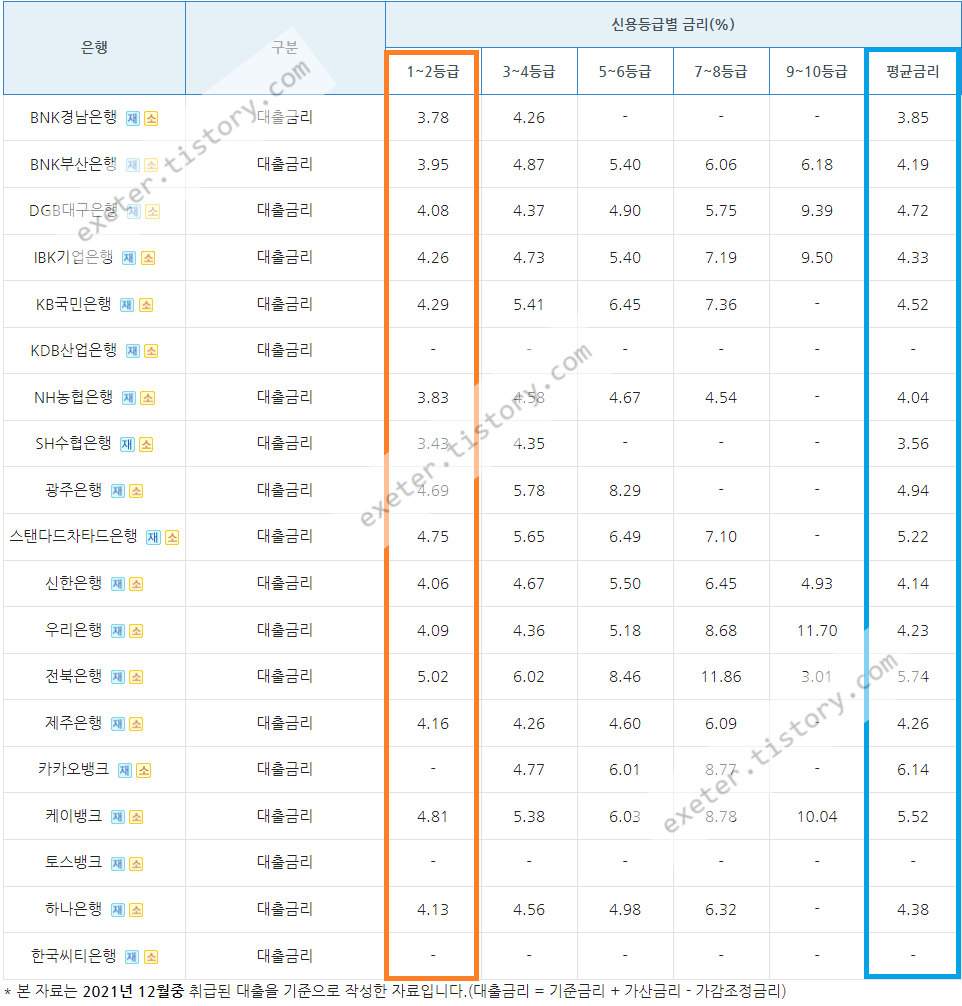The height and width of the screenshot is (1006, 962).
Task: Click the orange 소 icon beside 우리은행
Action: point(136,631)
